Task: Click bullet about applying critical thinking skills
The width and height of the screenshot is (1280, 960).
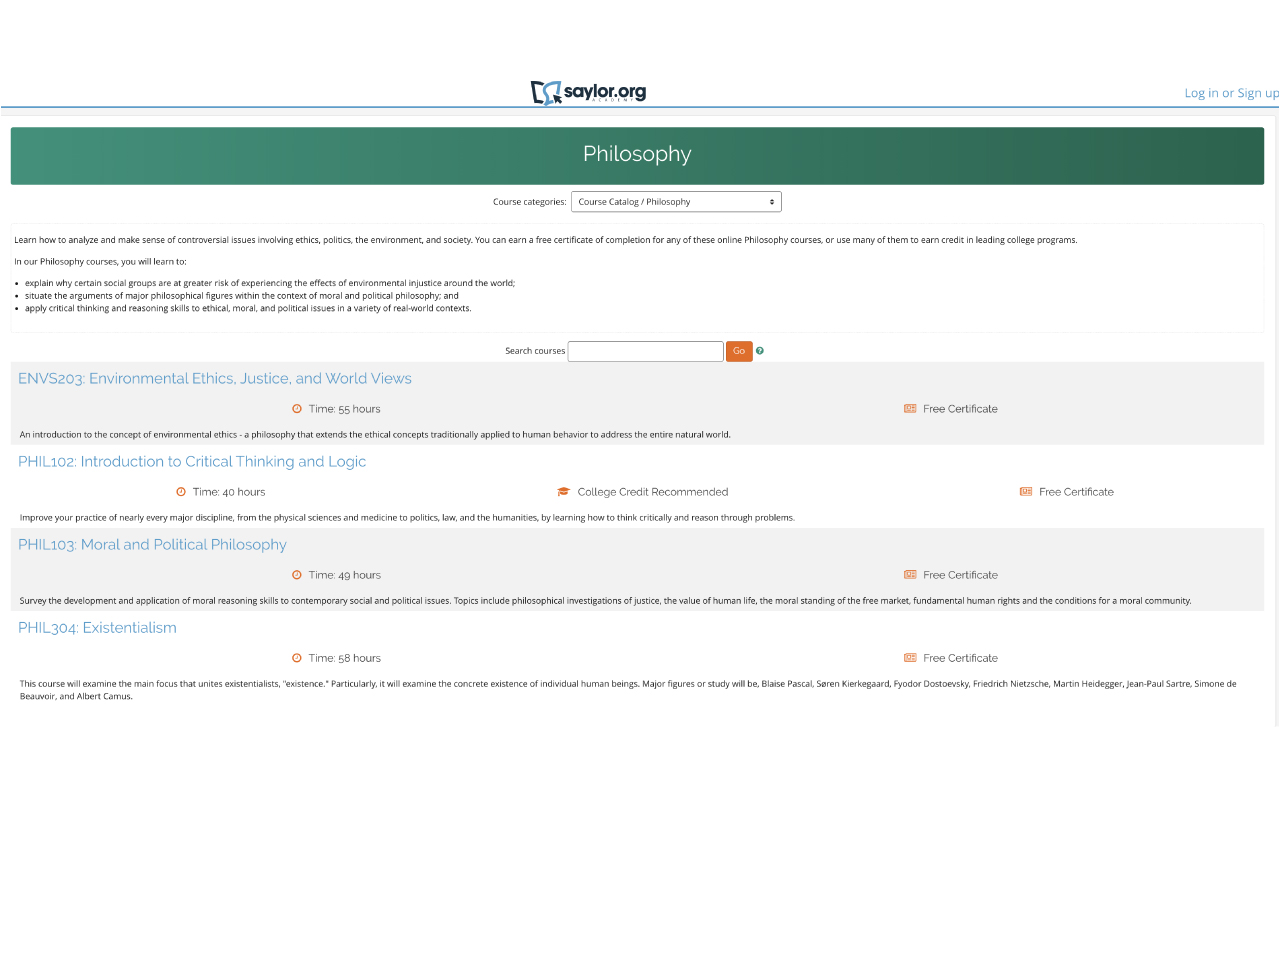Action: click(248, 308)
